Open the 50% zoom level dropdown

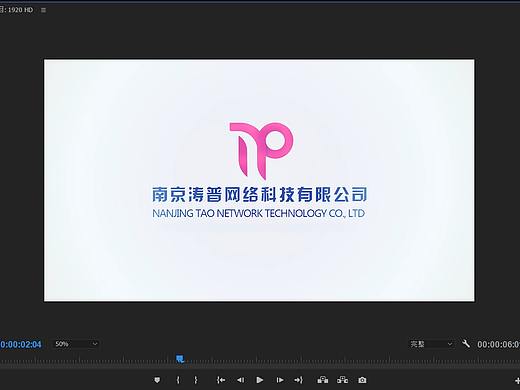[x=76, y=344]
